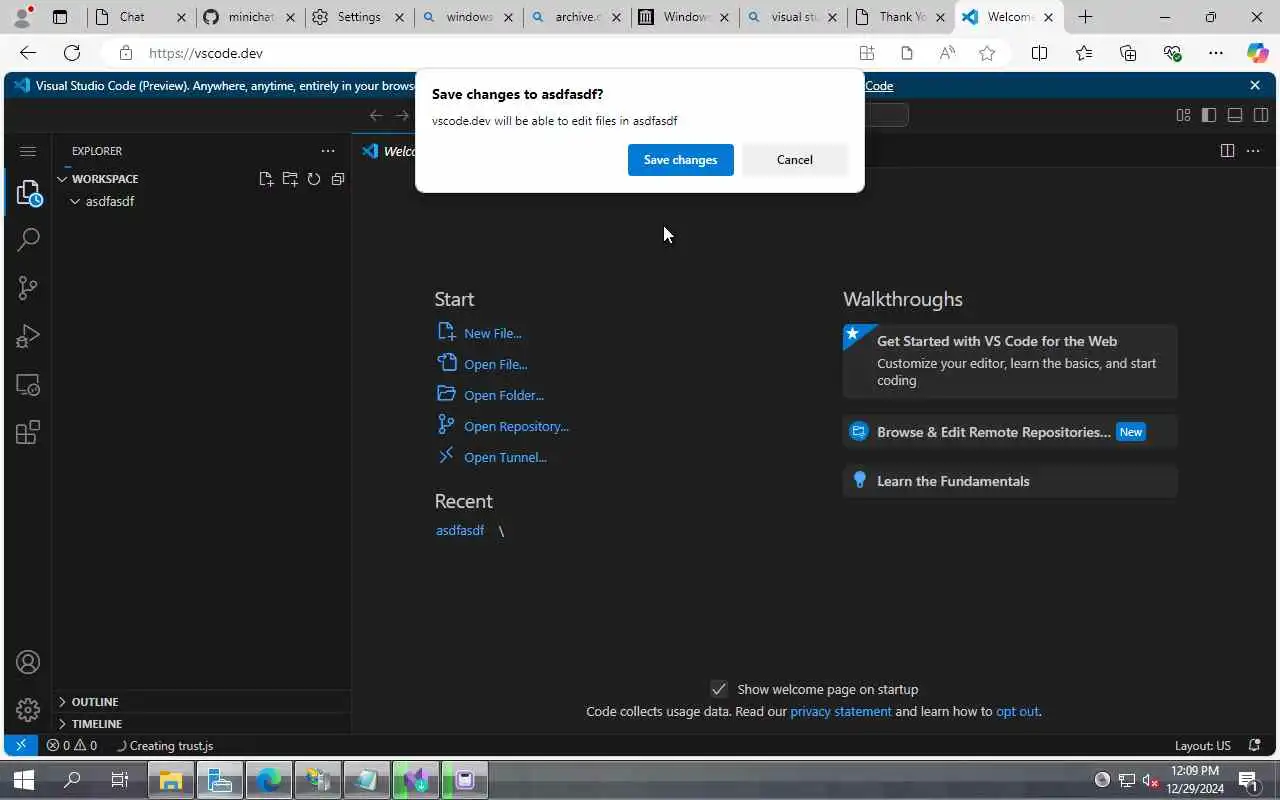Show errors and warnings in status bar
1280x800 pixels.
[72, 745]
